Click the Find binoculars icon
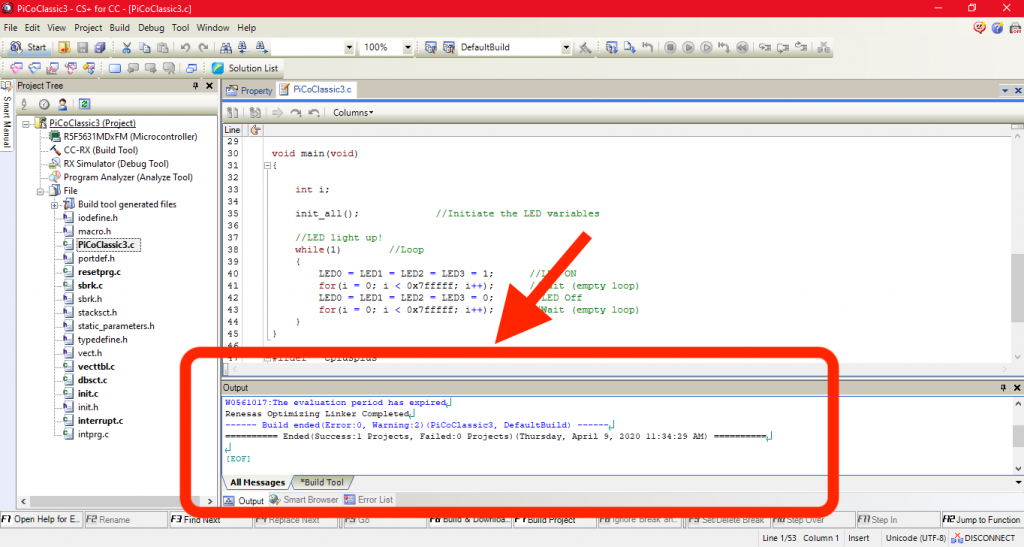The image size is (1024, 547). coord(225,47)
